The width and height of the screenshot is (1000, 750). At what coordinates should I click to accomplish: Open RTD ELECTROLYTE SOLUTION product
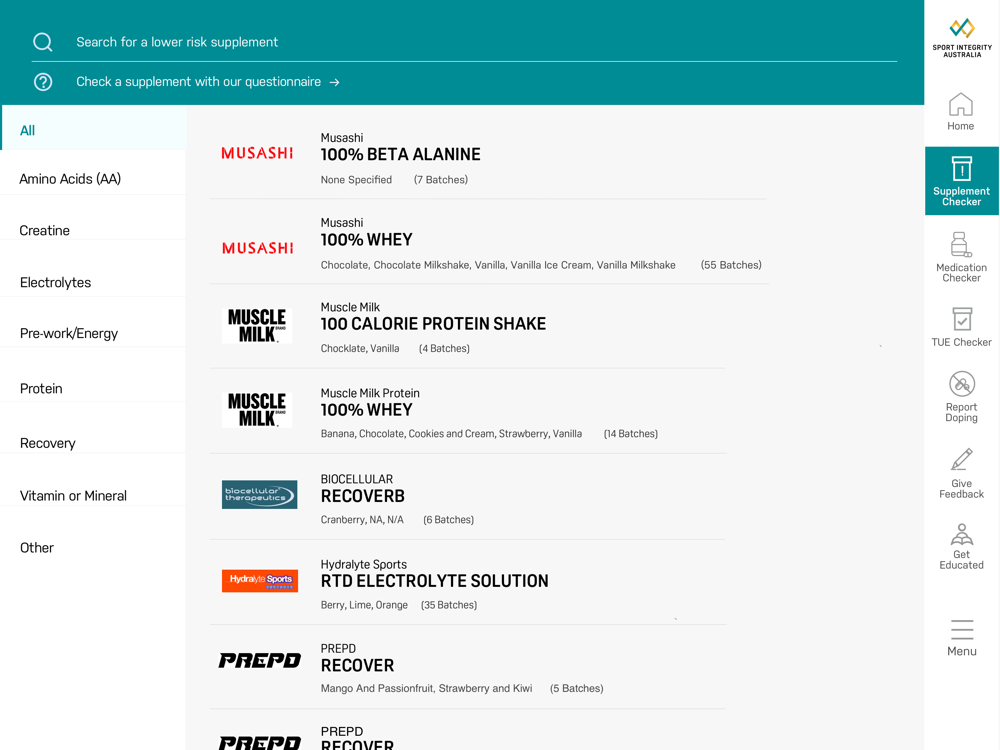click(x=434, y=581)
